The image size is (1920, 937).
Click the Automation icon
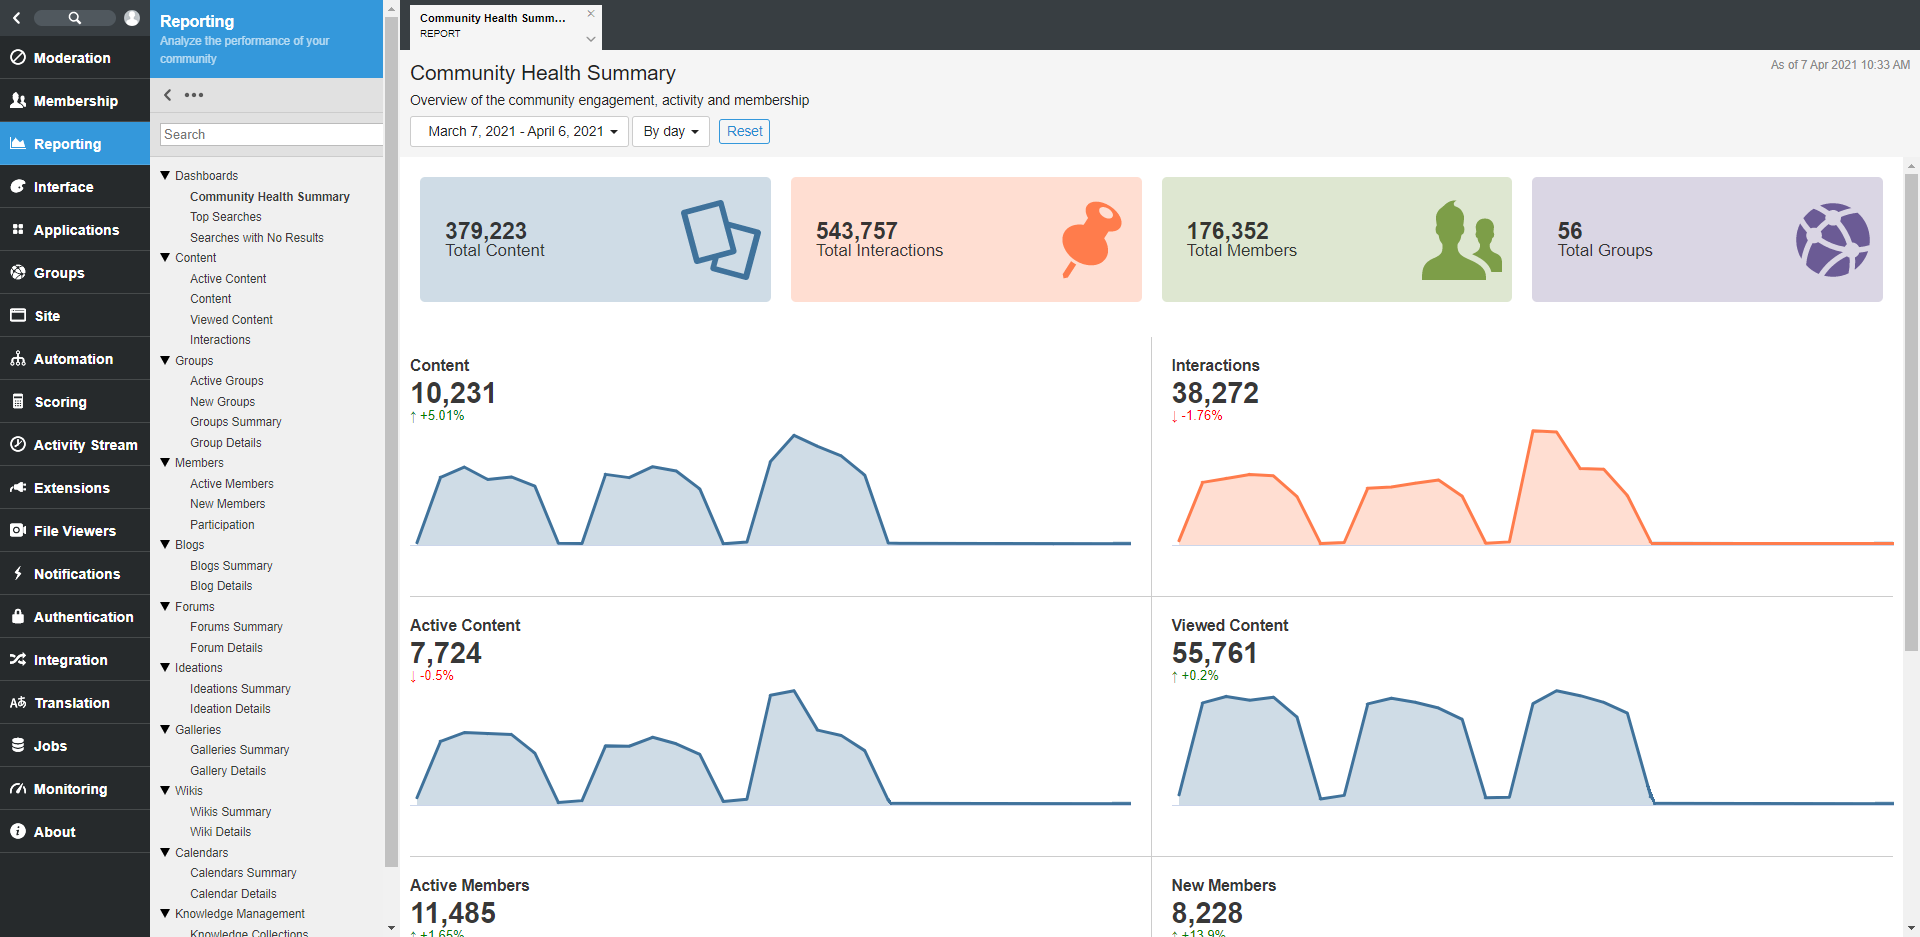18,359
